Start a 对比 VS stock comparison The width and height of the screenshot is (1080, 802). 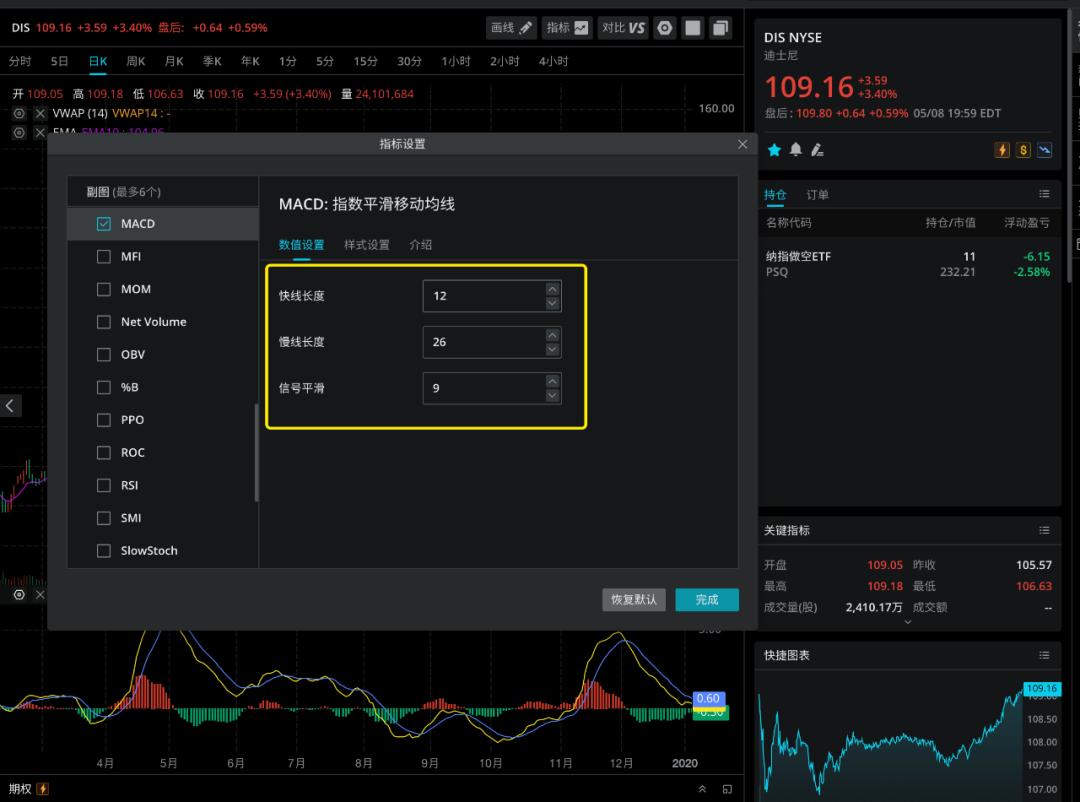[622, 28]
